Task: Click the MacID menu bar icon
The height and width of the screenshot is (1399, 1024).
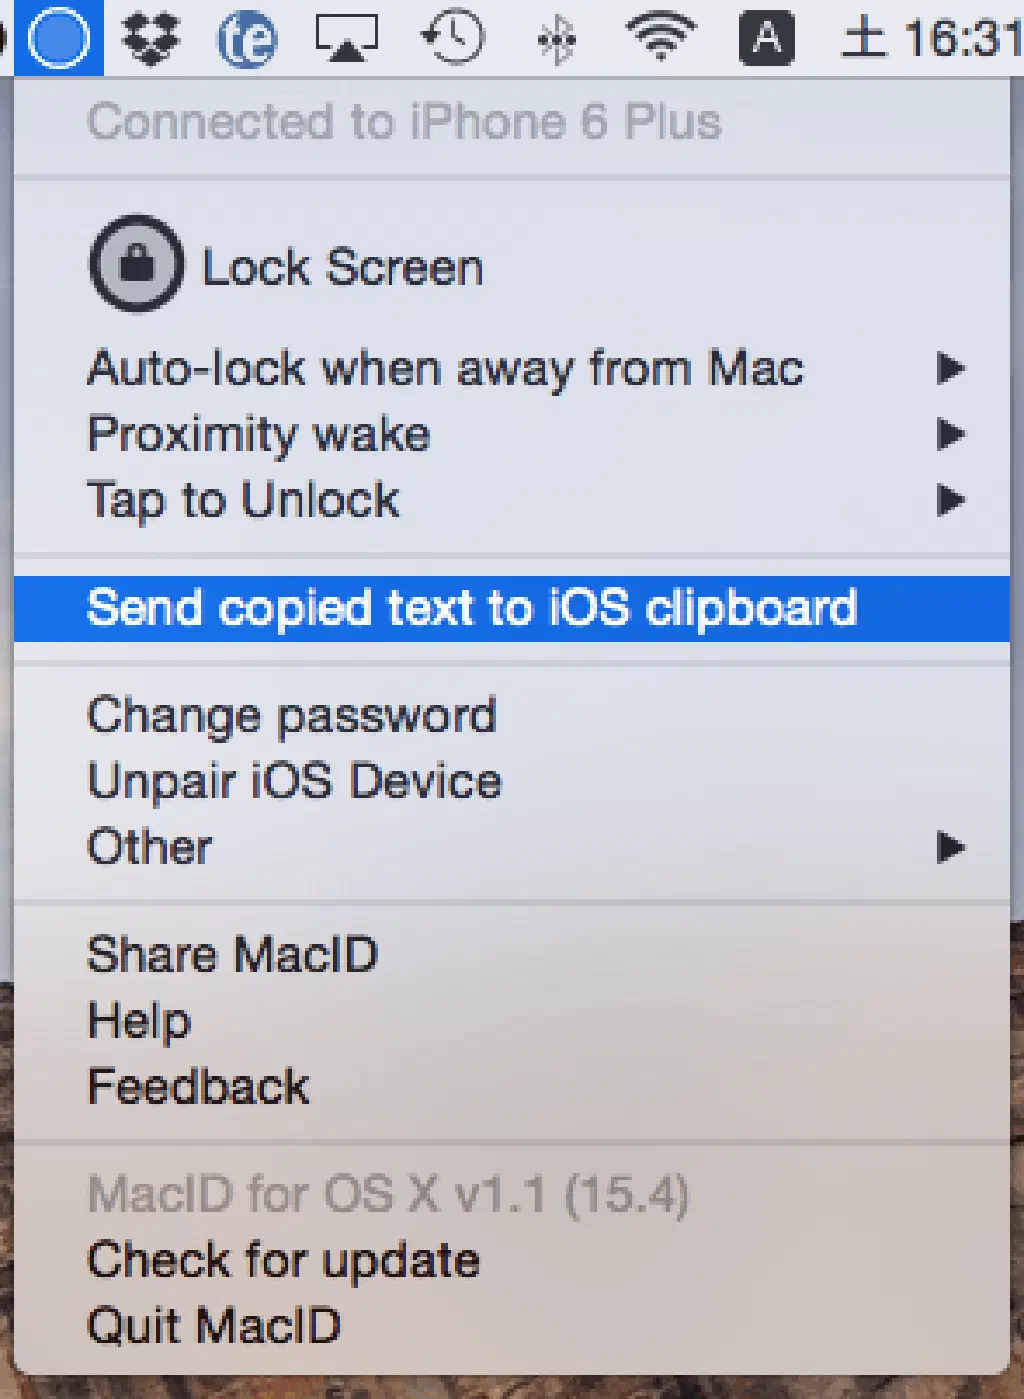Action: click(x=59, y=38)
